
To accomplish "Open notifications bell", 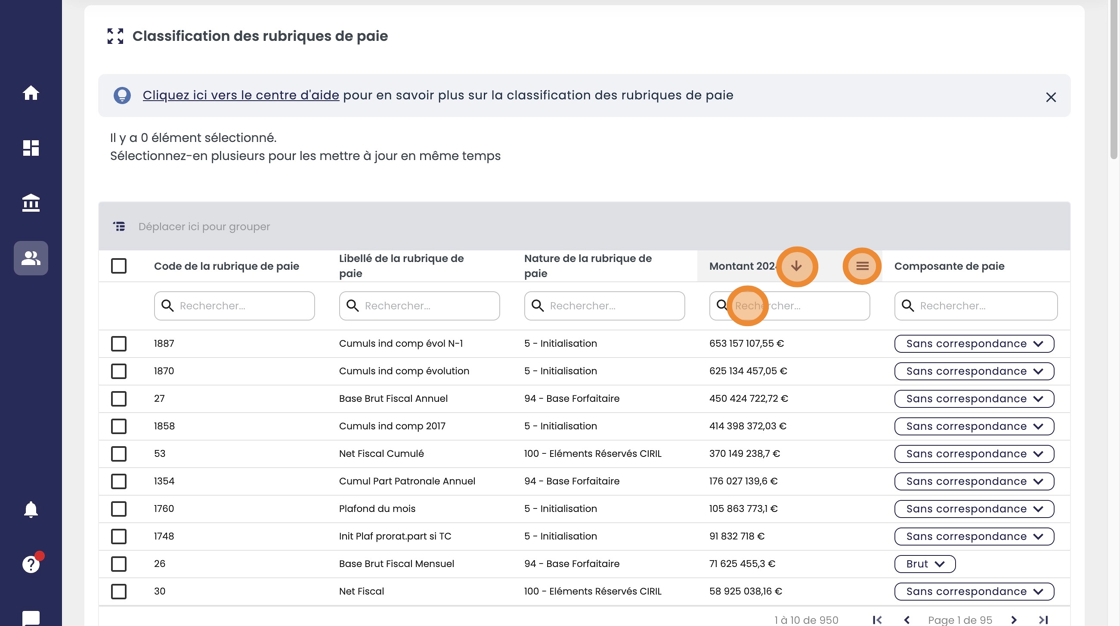I will (x=31, y=510).
